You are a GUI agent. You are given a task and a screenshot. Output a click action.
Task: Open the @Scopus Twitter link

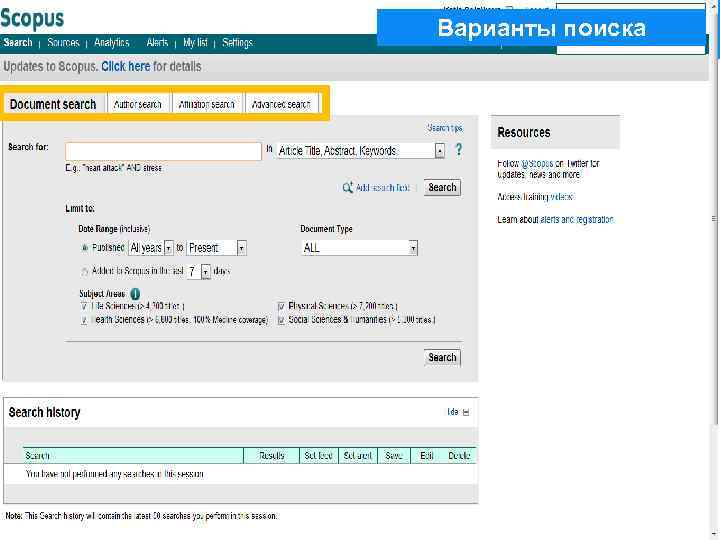coord(537,163)
